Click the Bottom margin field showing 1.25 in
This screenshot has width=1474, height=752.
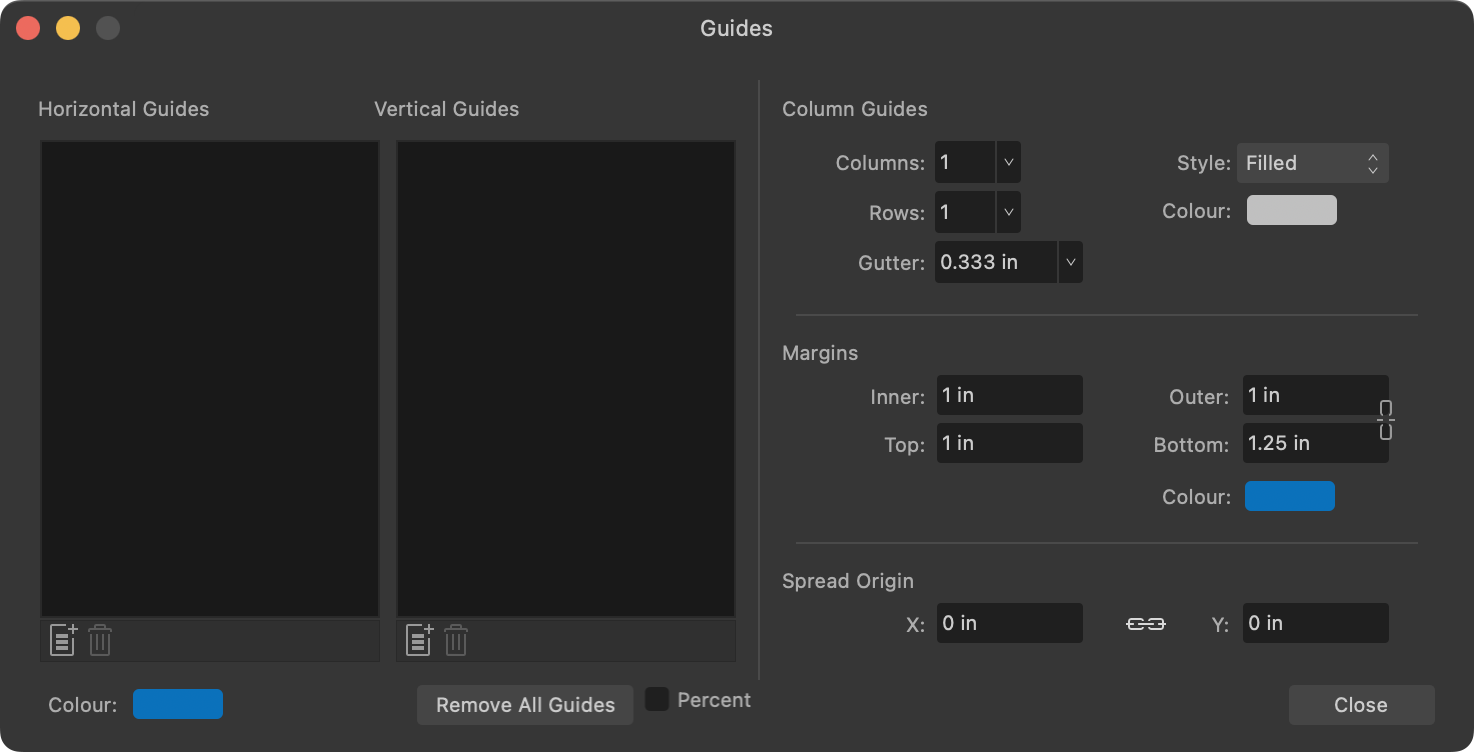click(1315, 443)
